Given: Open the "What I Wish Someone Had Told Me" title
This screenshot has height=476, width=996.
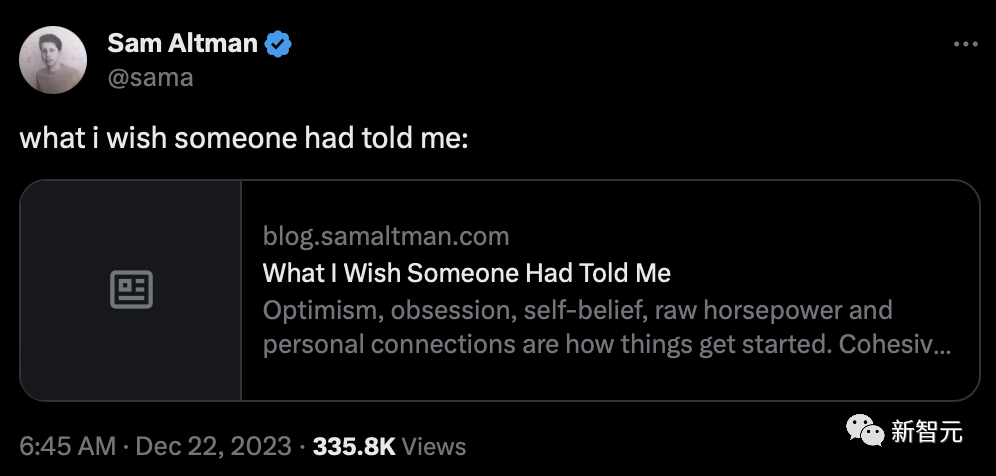Looking at the screenshot, I should (466, 273).
